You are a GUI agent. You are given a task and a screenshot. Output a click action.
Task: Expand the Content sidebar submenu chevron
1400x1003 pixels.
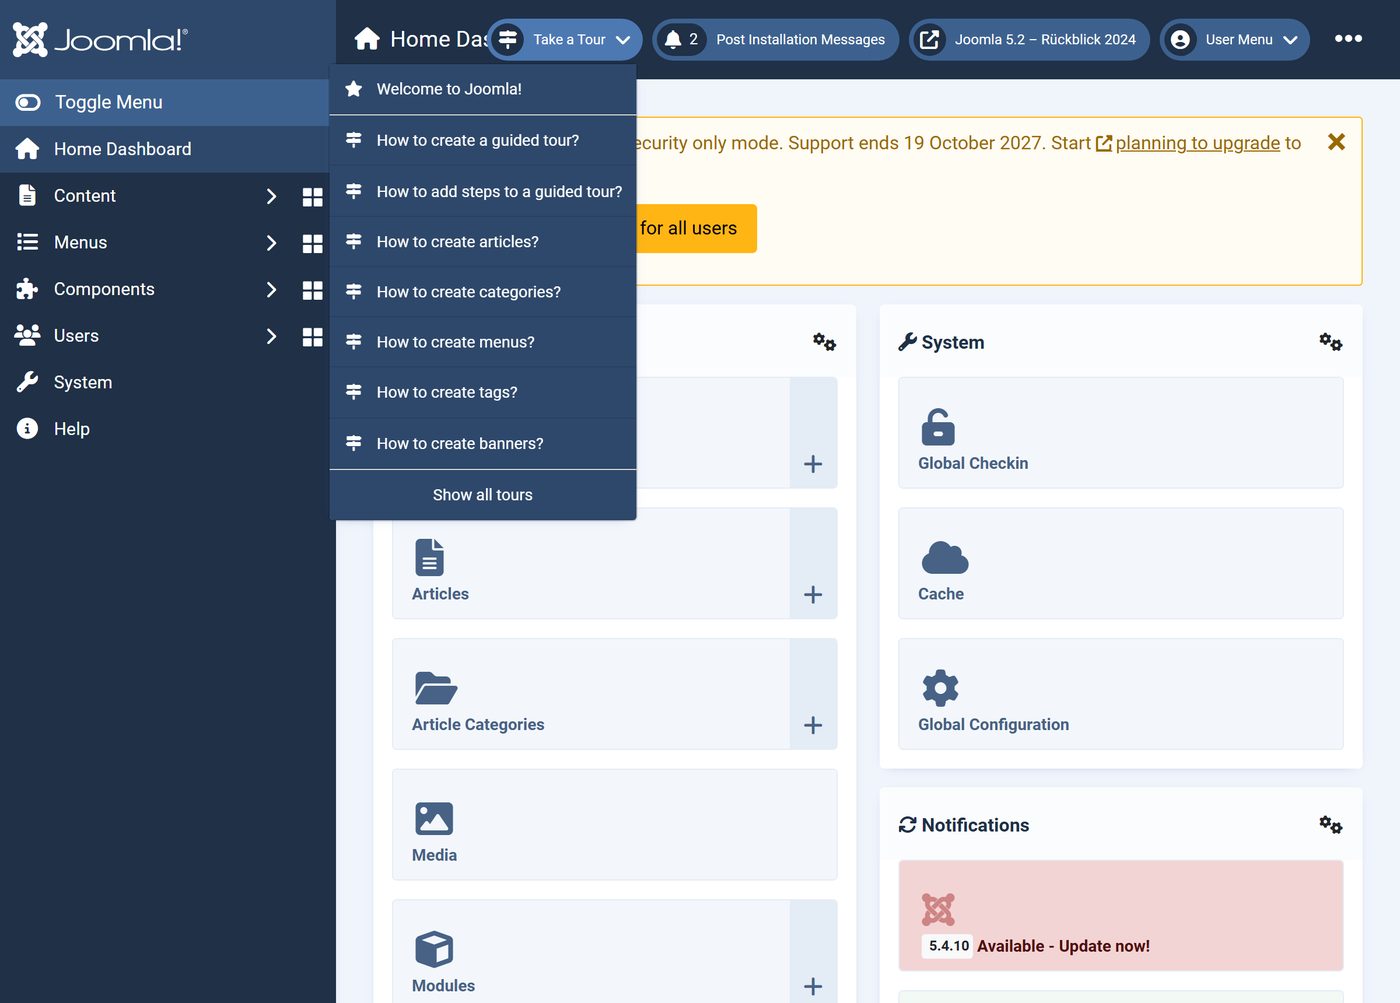(x=271, y=196)
